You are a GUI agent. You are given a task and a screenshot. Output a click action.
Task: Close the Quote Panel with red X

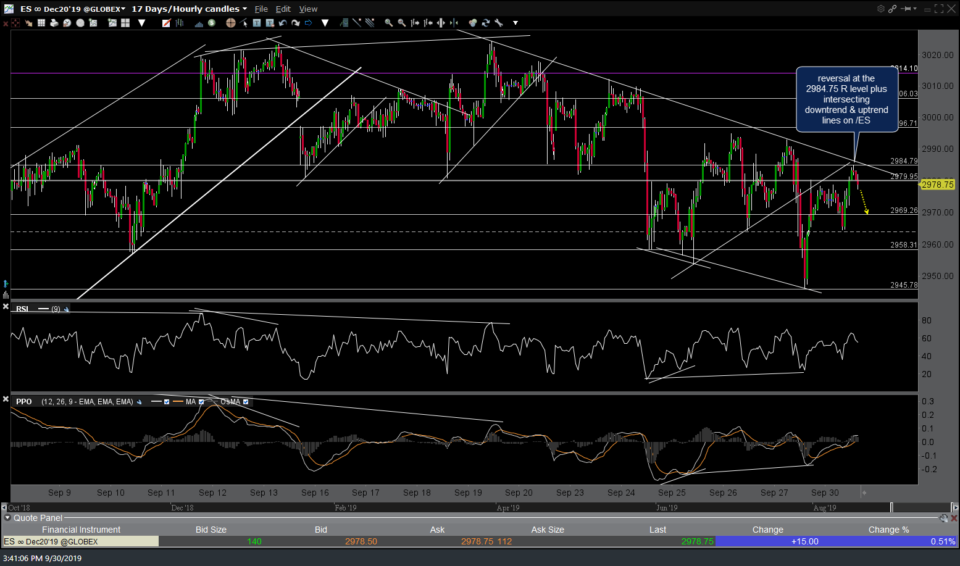click(x=954, y=518)
